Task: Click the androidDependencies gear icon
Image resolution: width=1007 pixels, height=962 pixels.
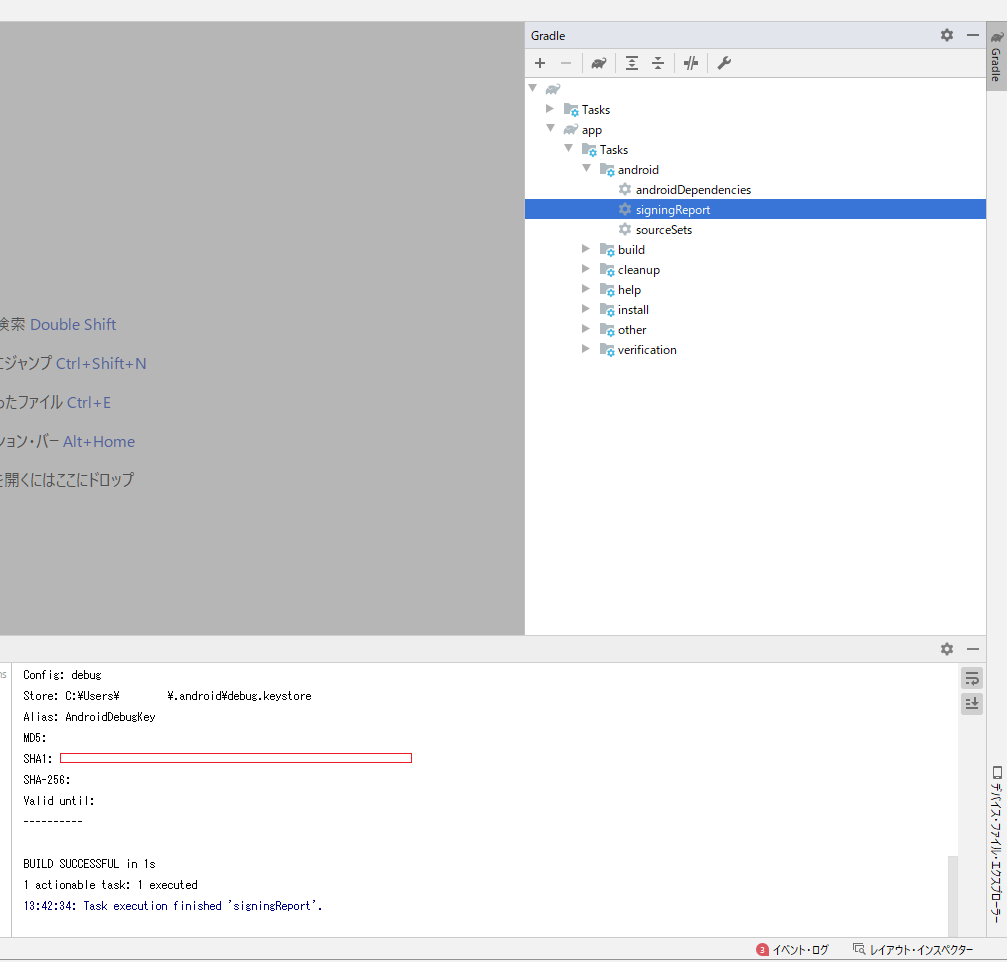Action: click(x=625, y=189)
